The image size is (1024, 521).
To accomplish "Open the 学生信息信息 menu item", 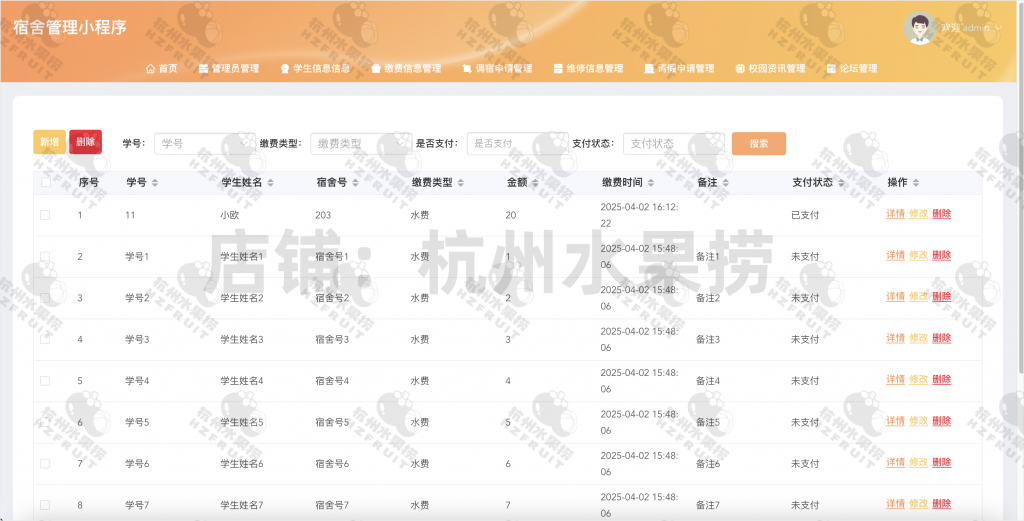I will (315, 69).
